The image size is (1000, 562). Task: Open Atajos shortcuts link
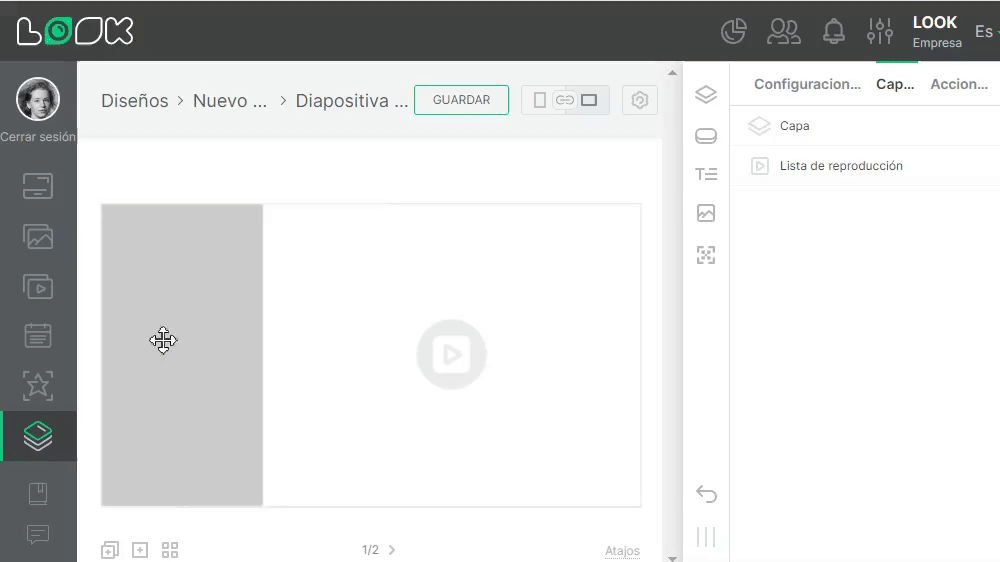tap(622, 551)
